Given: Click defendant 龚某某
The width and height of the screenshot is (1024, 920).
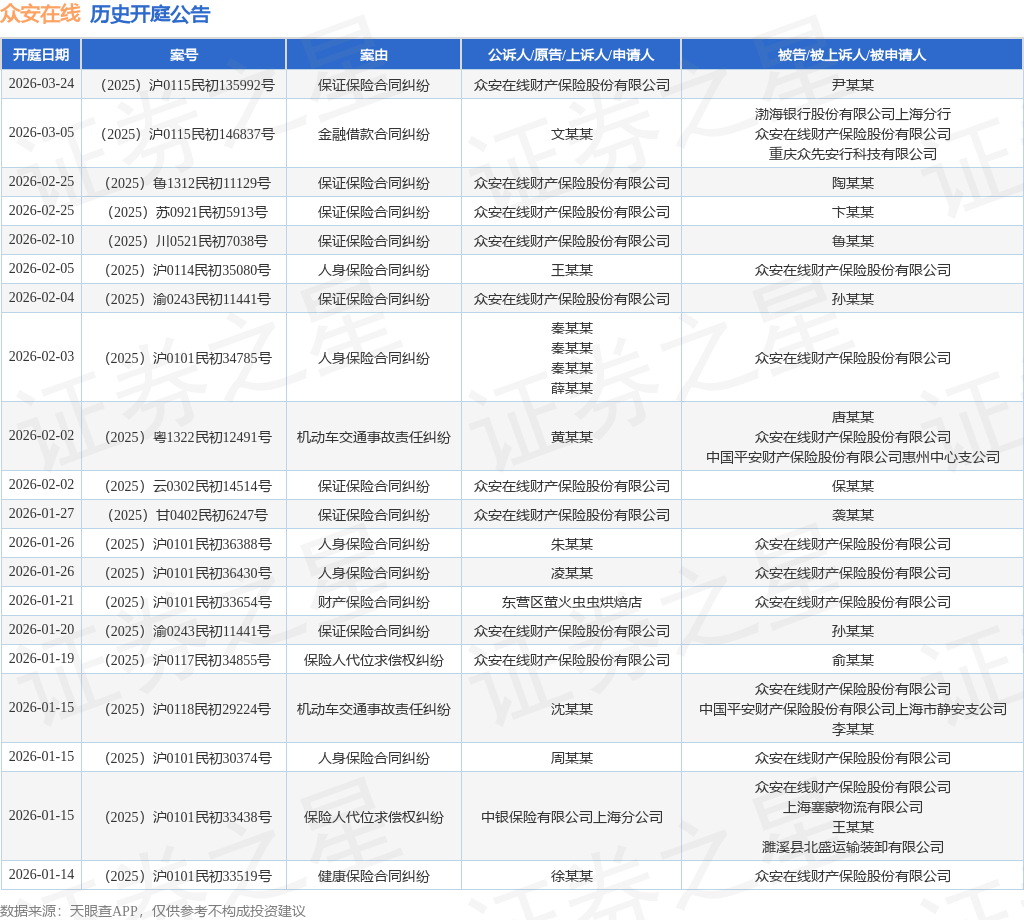Looking at the screenshot, I should [x=852, y=516].
